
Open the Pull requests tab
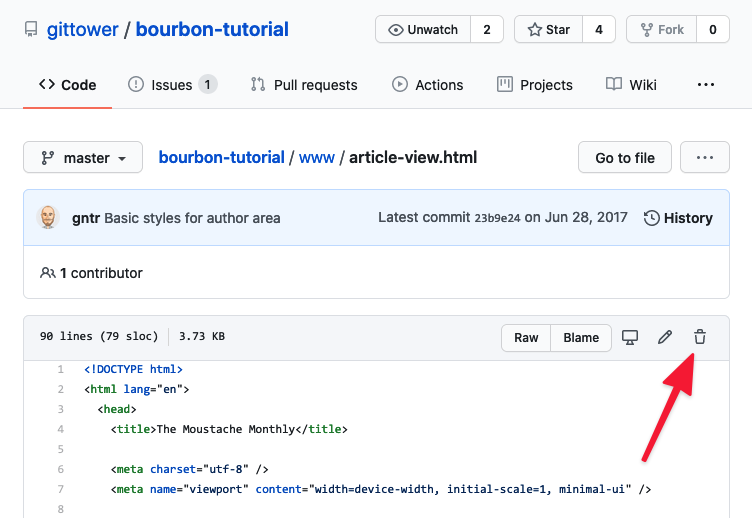tap(304, 85)
